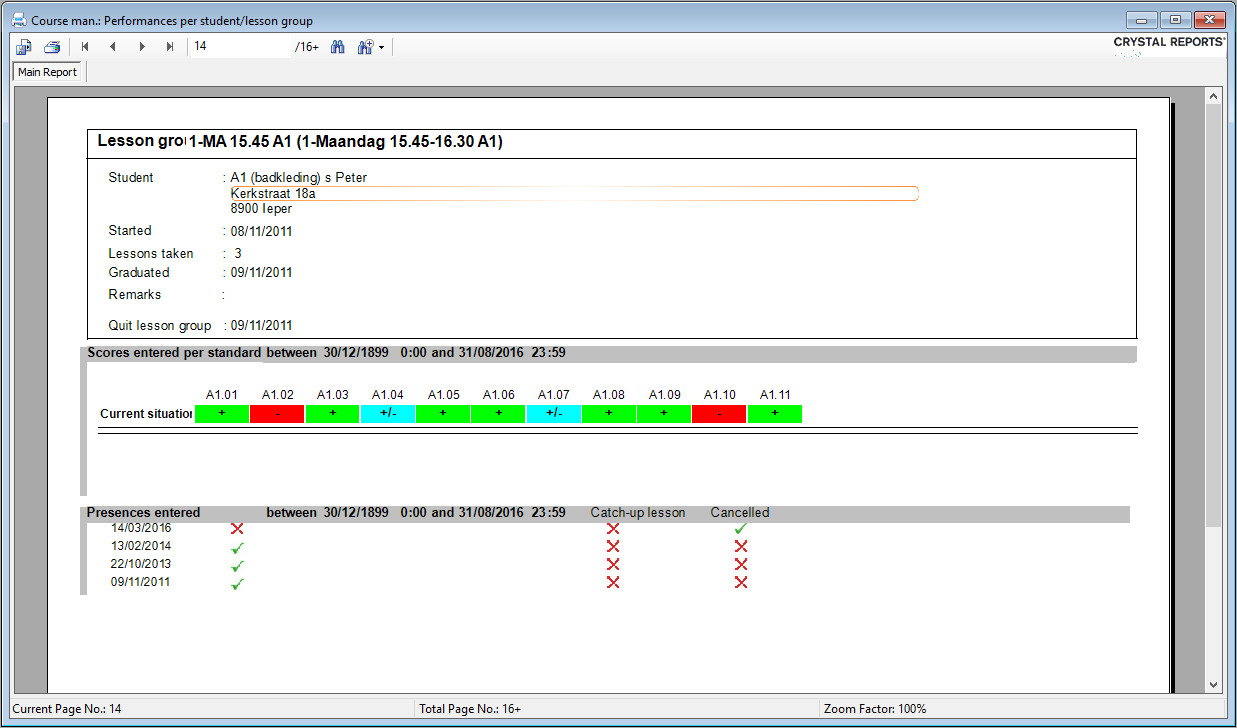Screen dimensions: 1237x728
Task: Expand the zoom level dropdown arrow
Action: (x=381, y=48)
